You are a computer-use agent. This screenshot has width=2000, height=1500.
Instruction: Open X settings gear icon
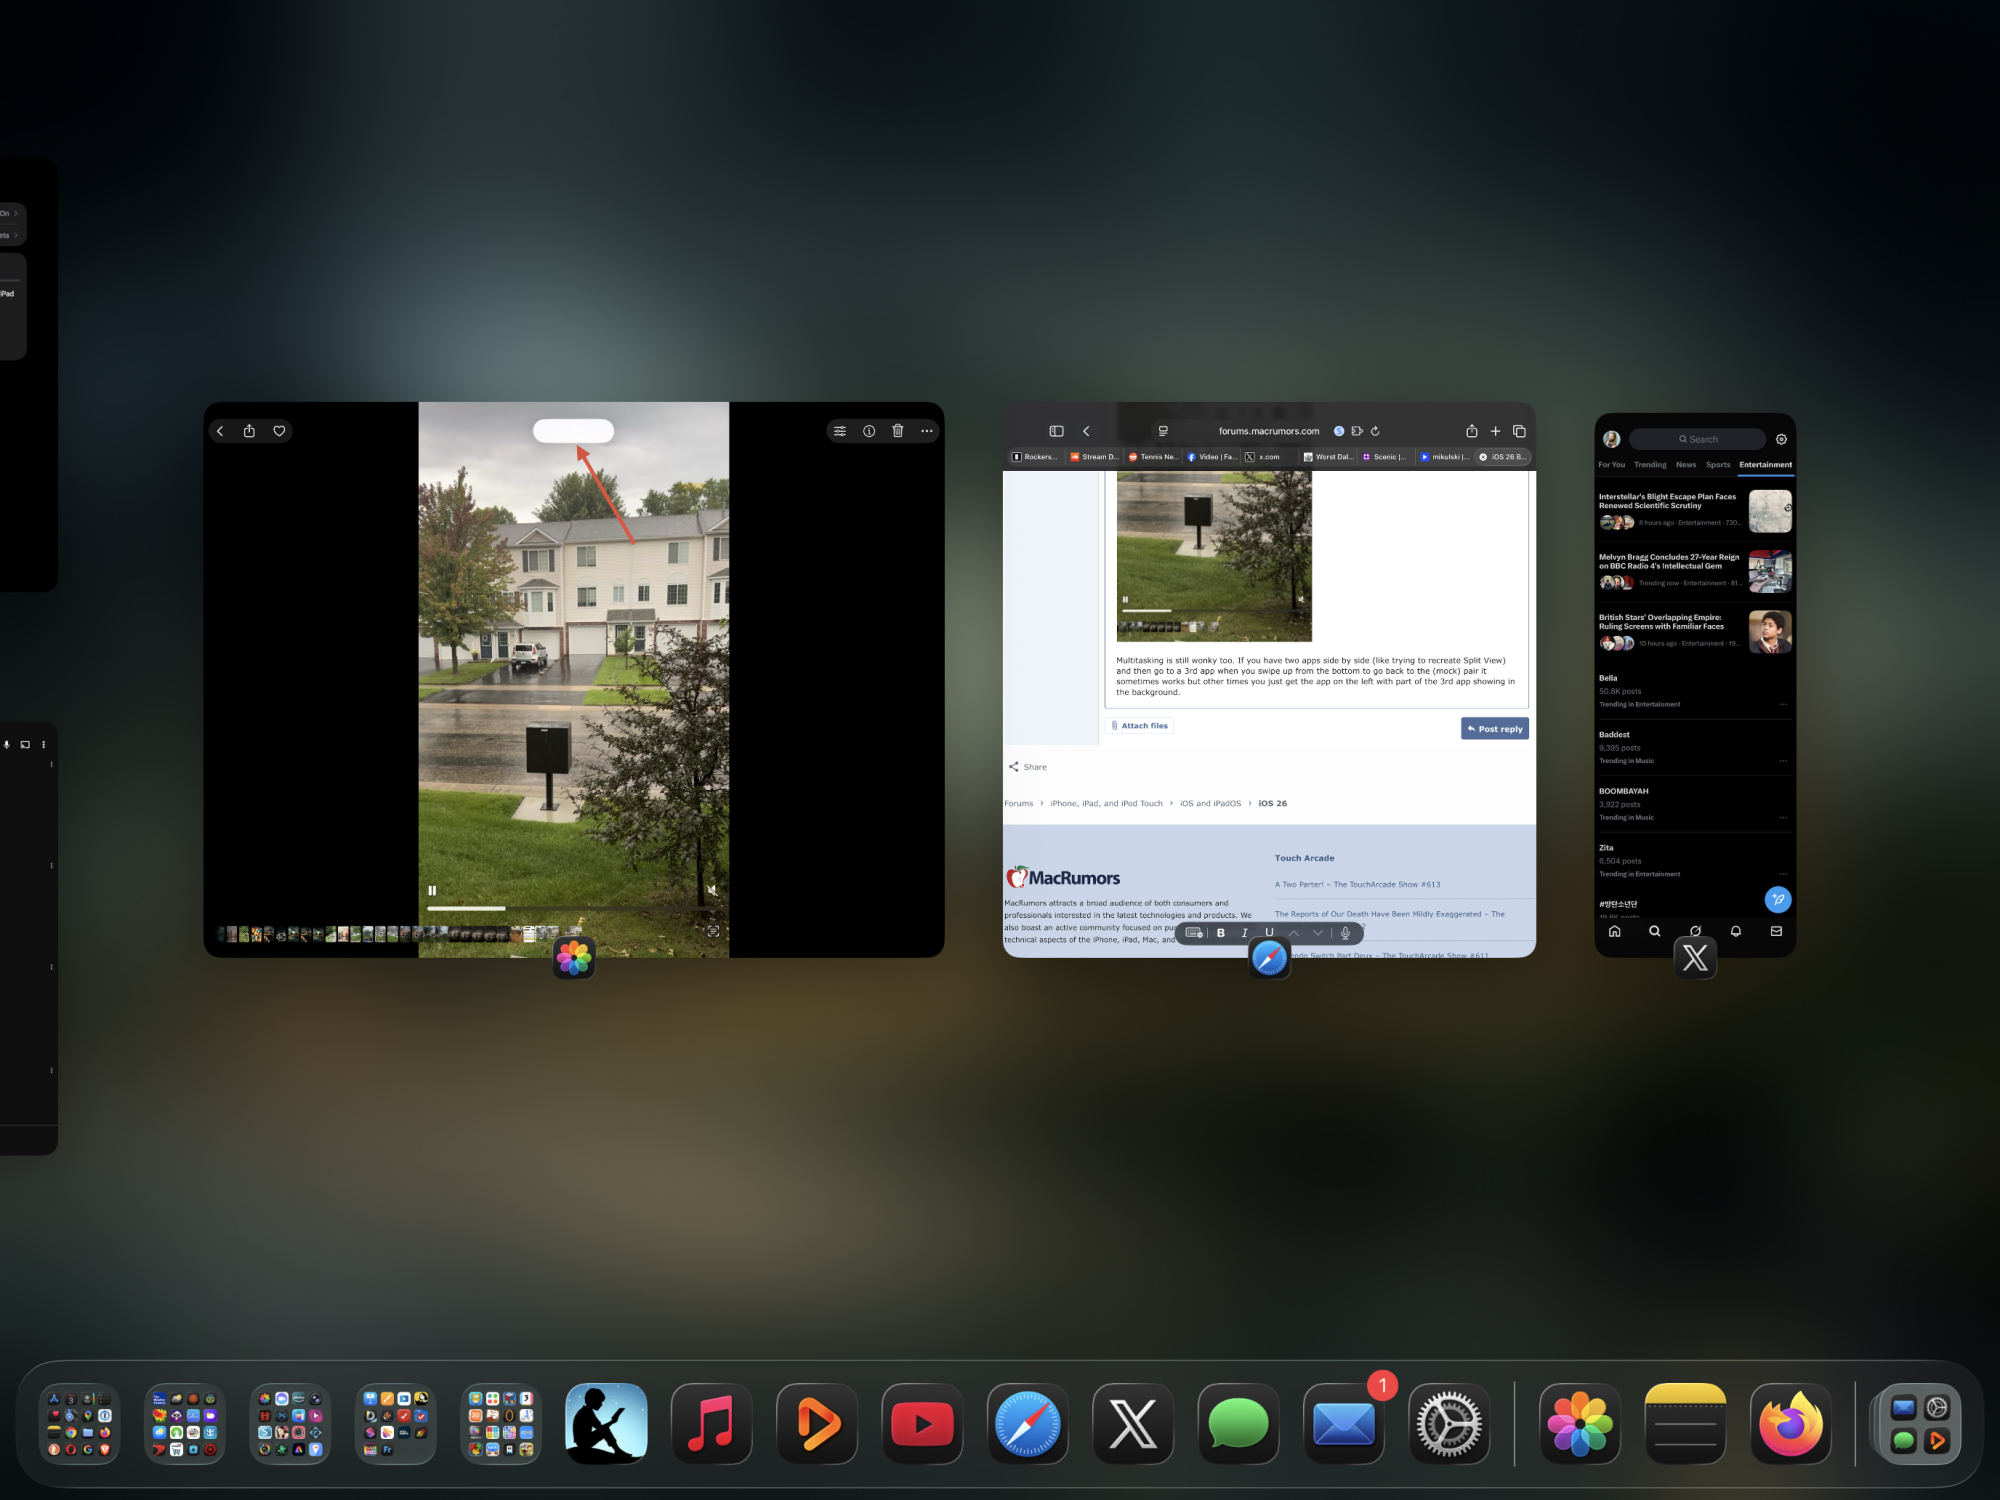pyautogui.click(x=1781, y=439)
